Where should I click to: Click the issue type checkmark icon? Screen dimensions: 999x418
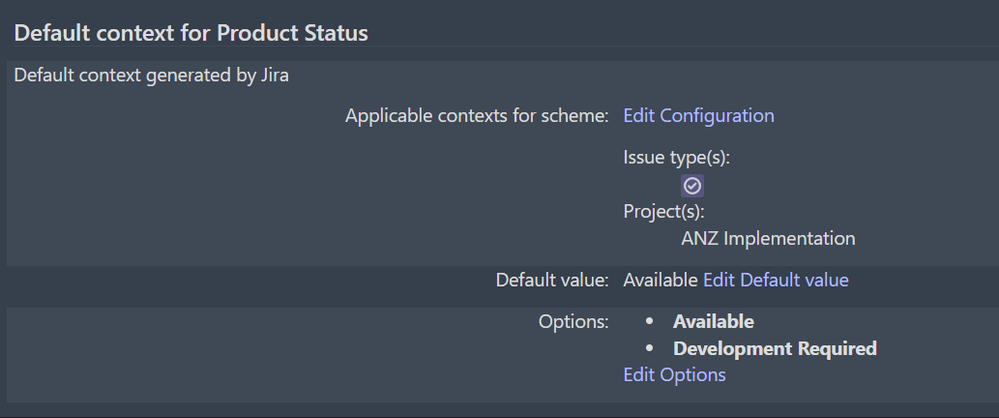pos(692,186)
